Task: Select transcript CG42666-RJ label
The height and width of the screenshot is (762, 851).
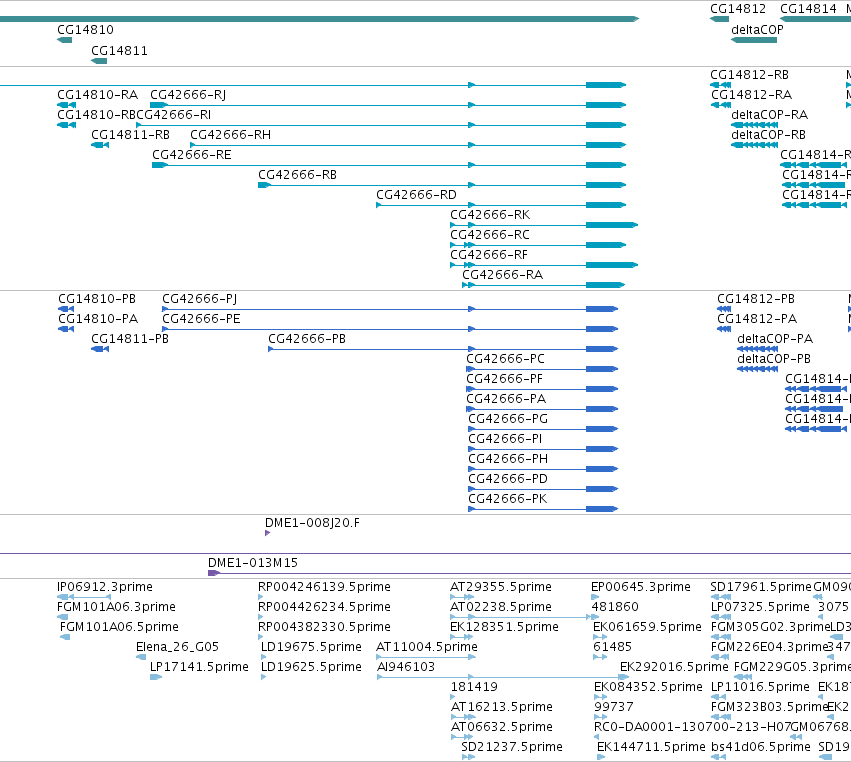Action: pos(188,95)
